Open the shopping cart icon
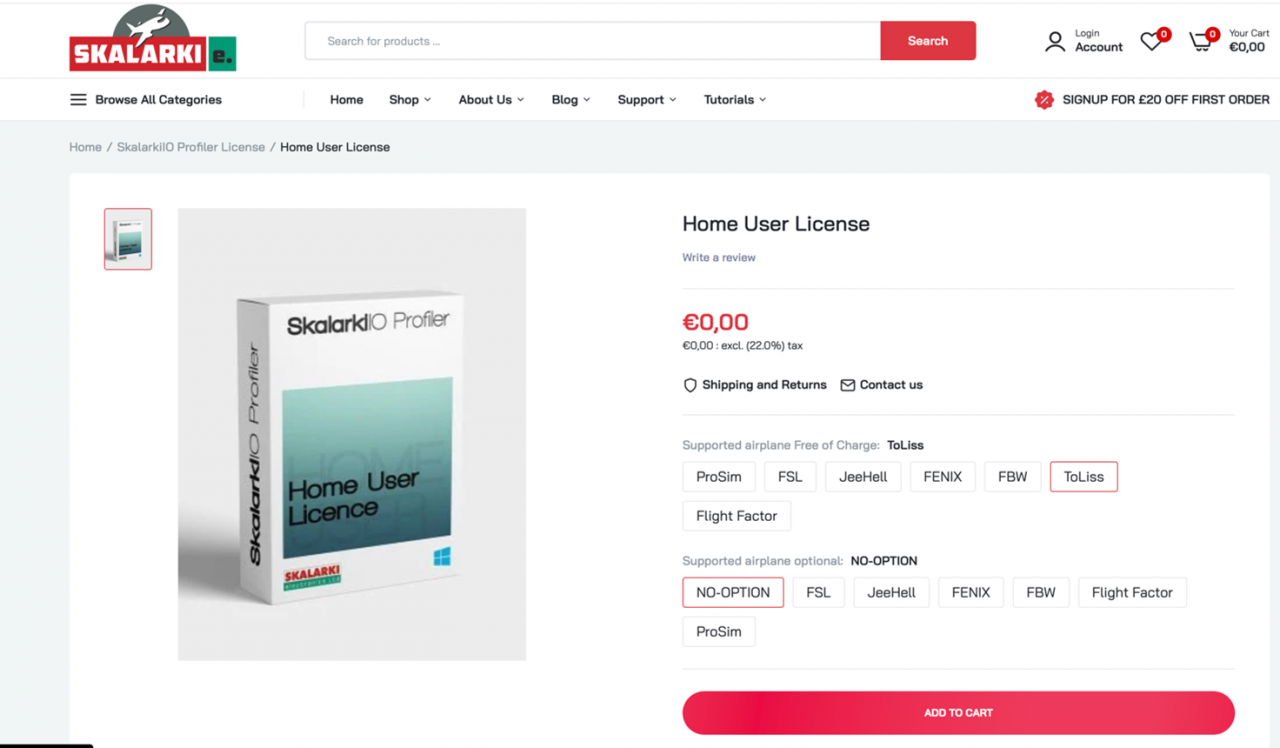This screenshot has height=748, width=1280. [1199, 41]
